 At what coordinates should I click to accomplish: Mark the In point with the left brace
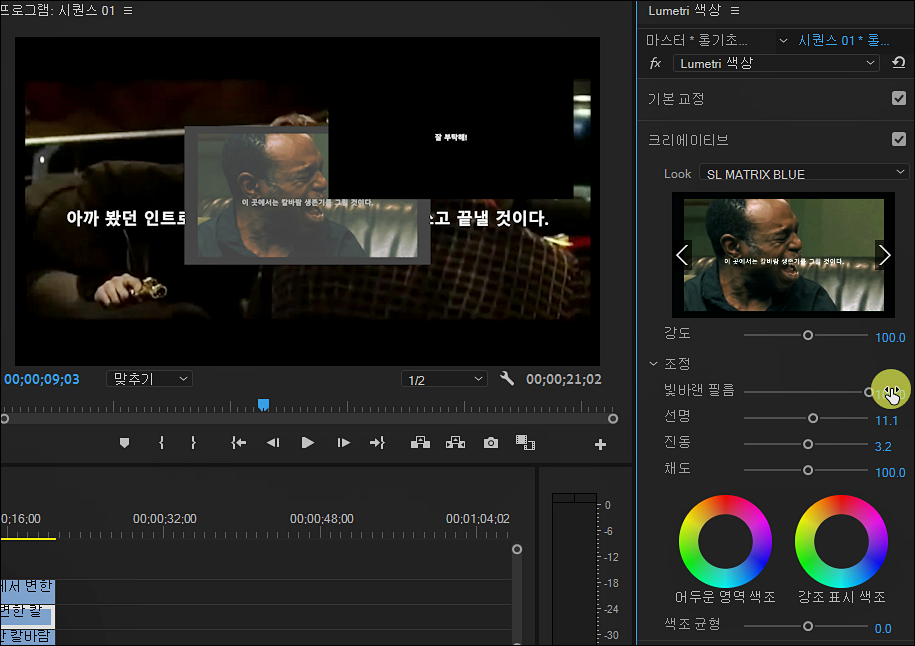pos(162,443)
